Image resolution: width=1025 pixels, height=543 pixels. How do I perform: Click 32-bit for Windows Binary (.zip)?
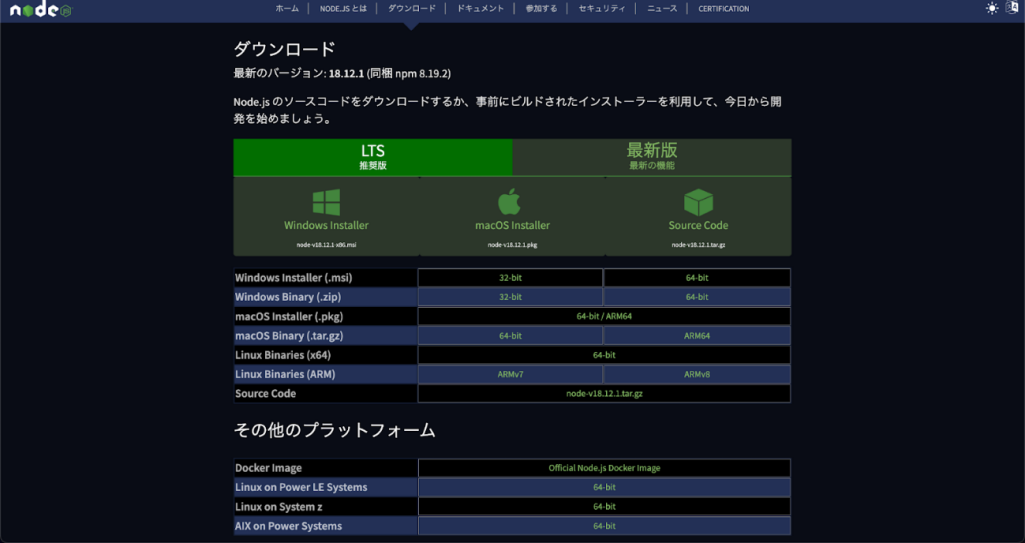pyautogui.click(x=511, y=297)
